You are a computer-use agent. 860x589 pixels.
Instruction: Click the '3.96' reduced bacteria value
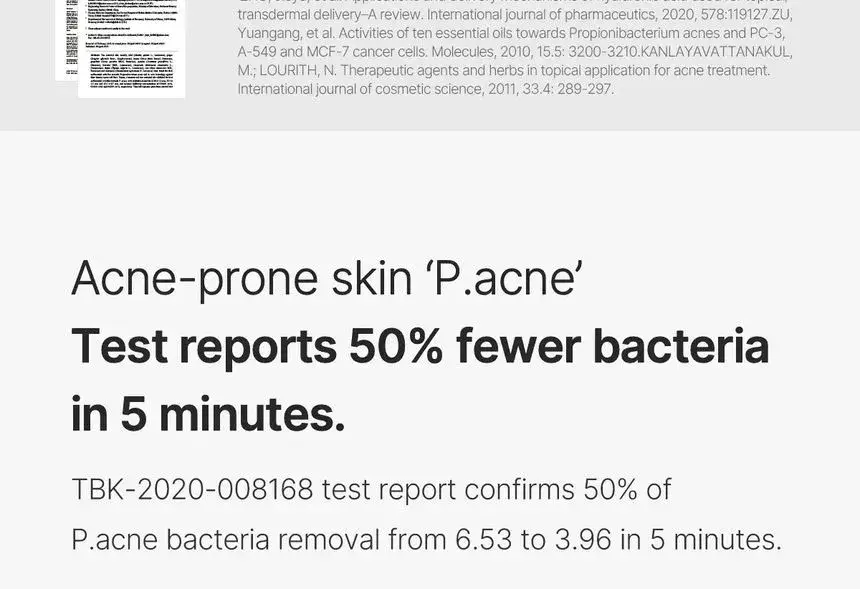(582, 540)
